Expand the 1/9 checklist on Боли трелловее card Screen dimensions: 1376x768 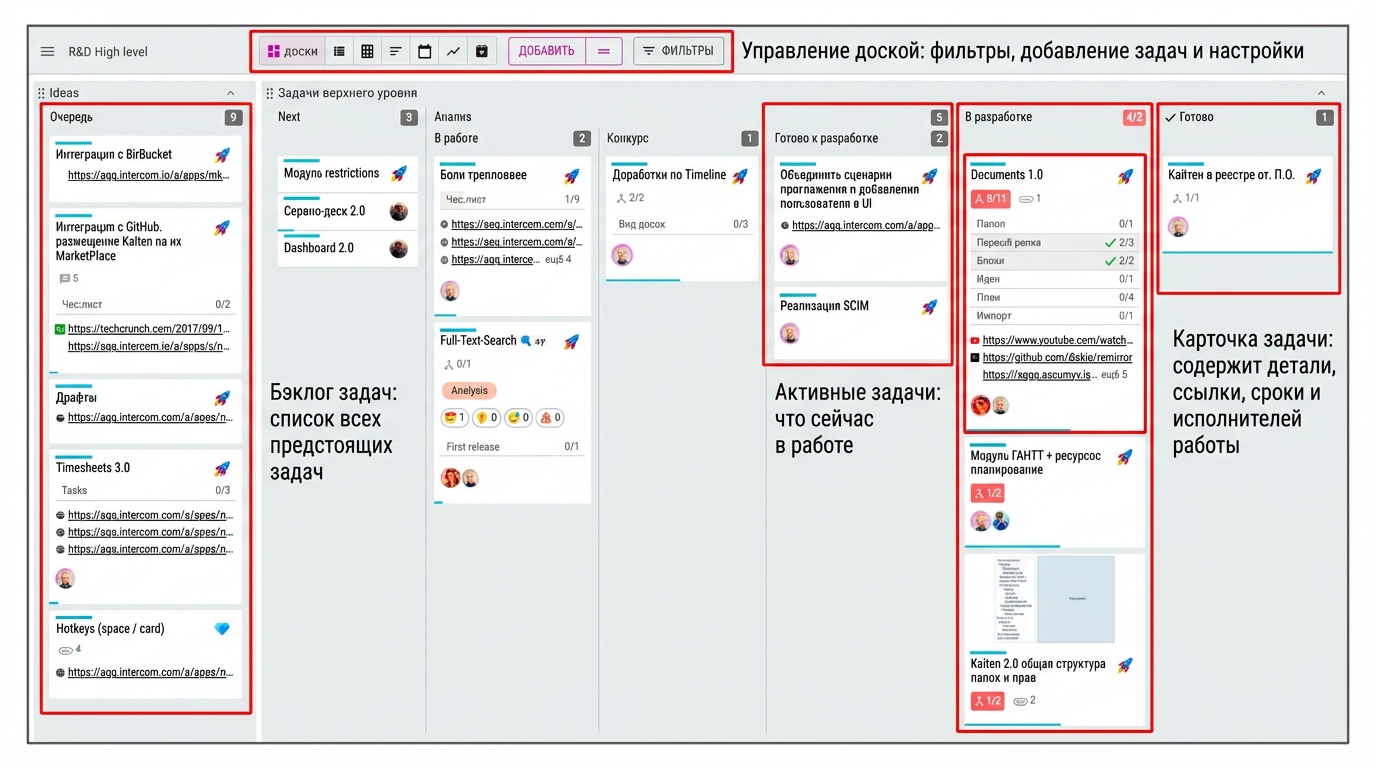[x=512, y=199]
